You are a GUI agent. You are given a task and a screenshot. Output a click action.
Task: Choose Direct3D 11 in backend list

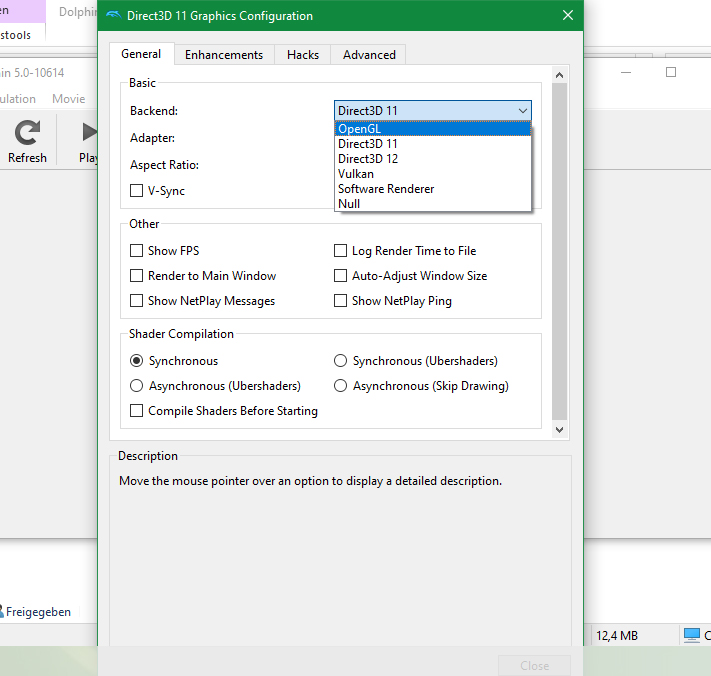[433, 144]
